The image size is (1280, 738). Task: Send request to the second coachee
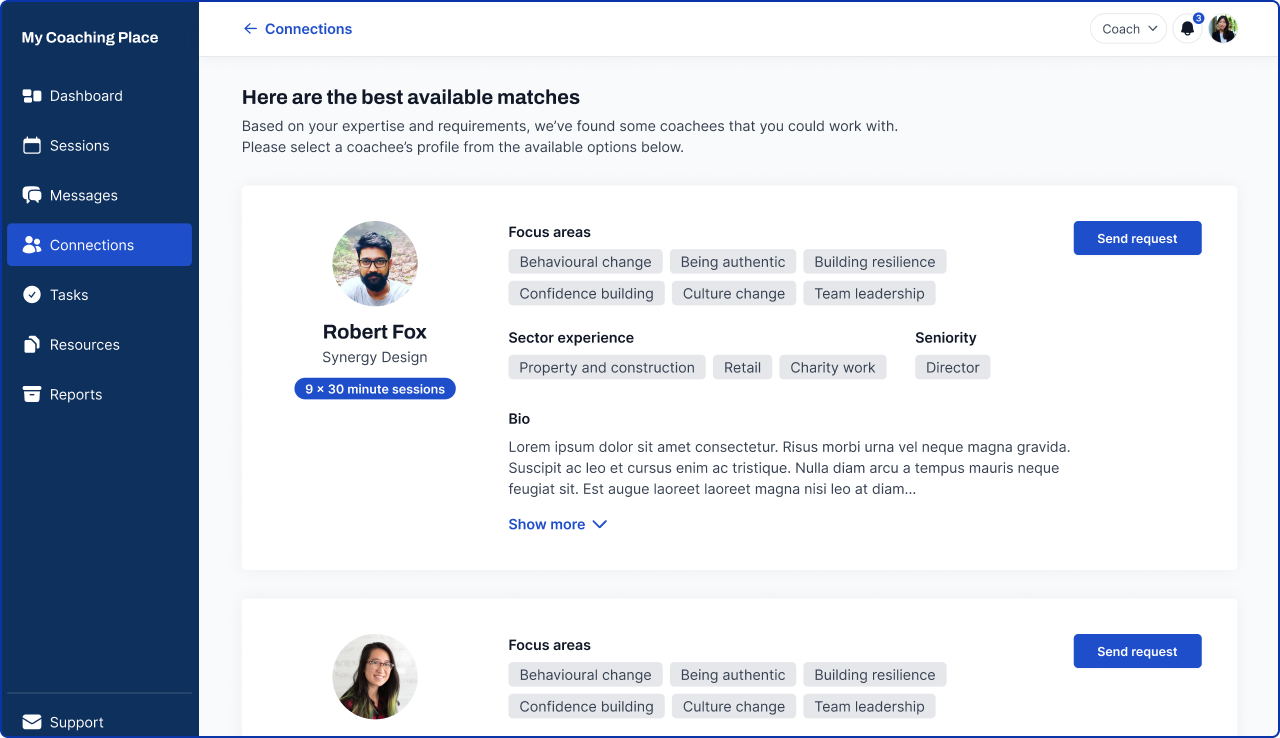(1137, 651)
